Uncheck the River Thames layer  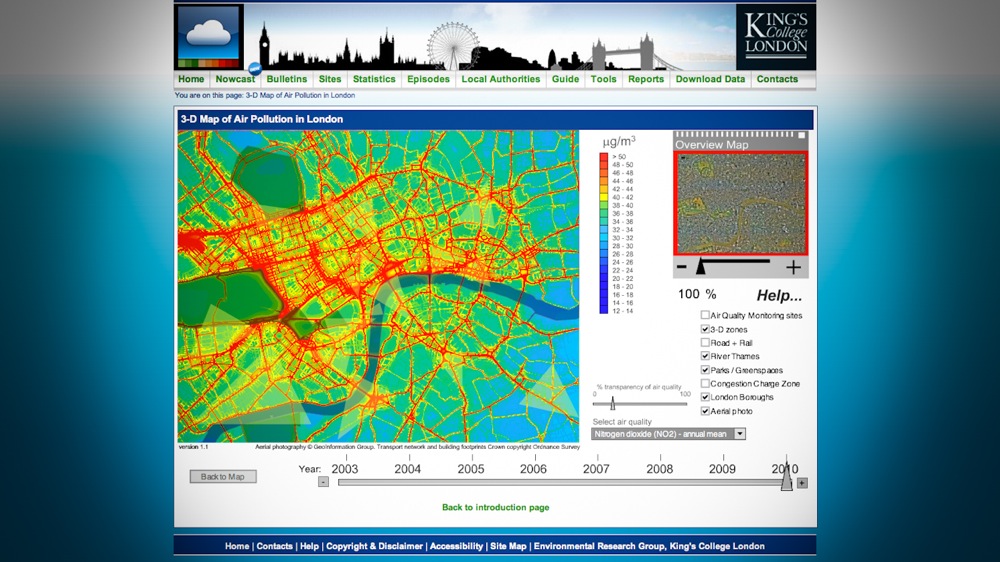(705, 357)
